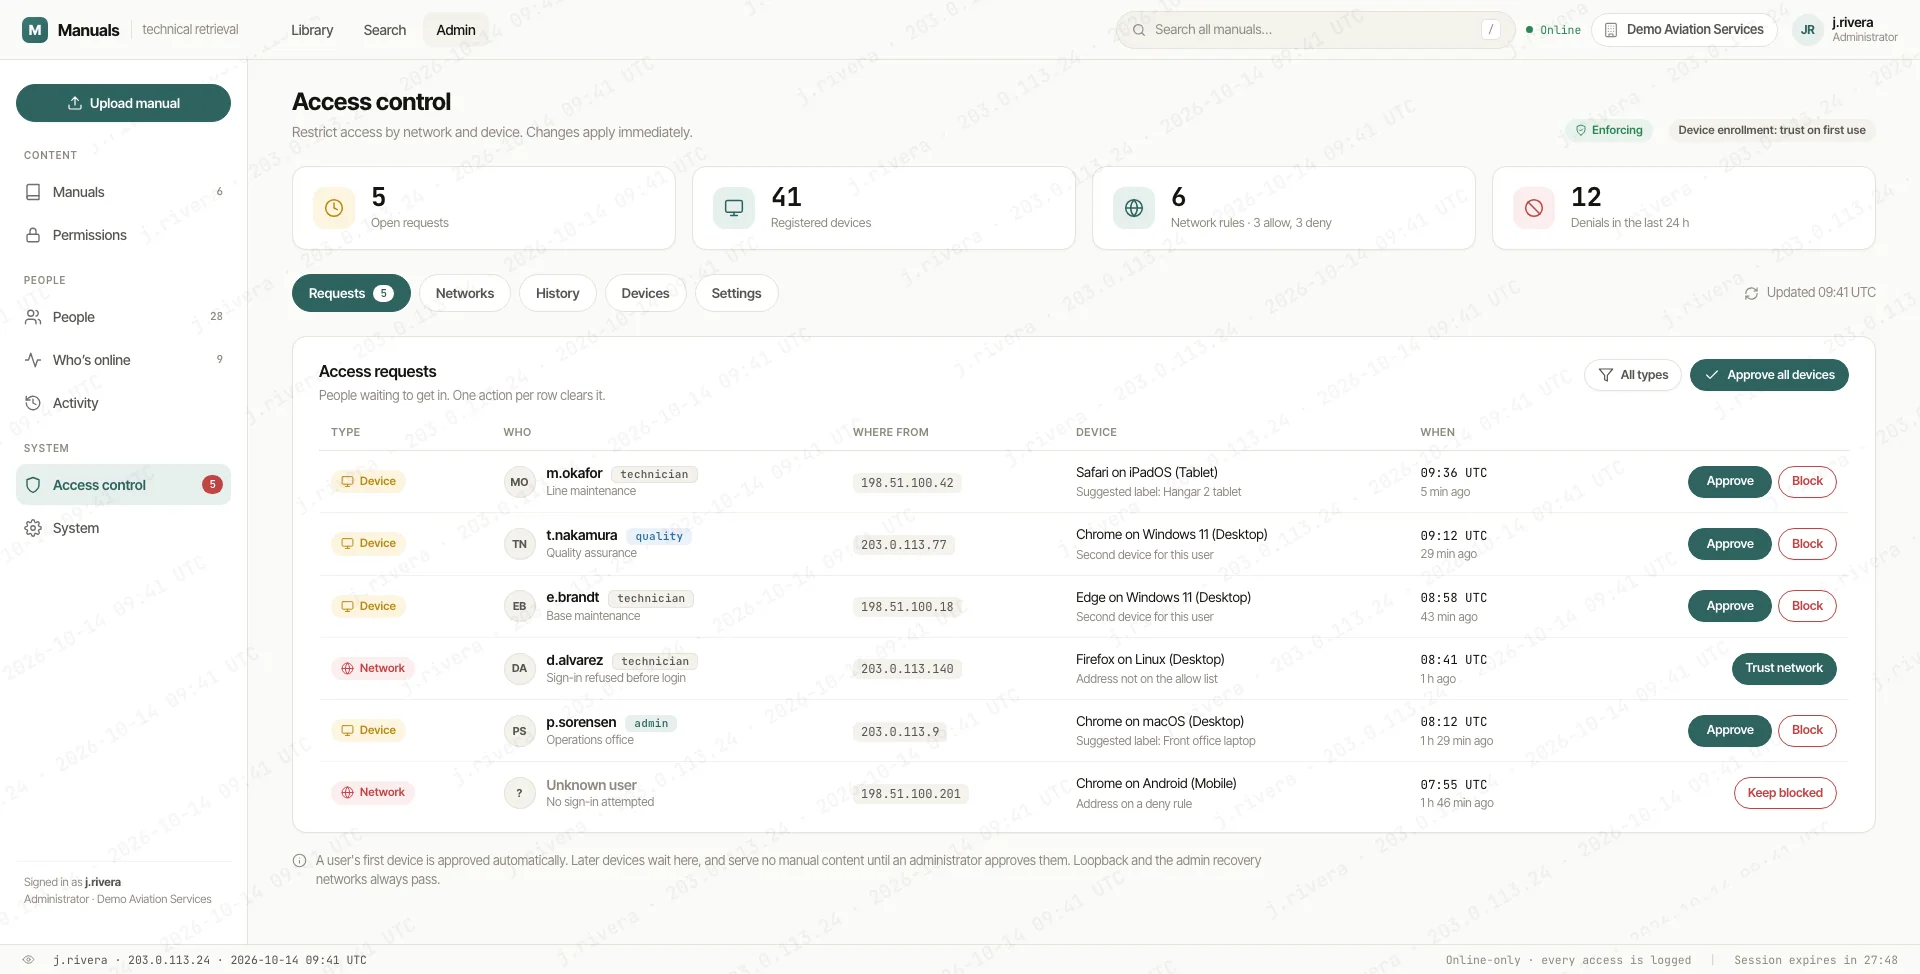
Task: Click the eye icon in the status bar
Action: (28, 960)
